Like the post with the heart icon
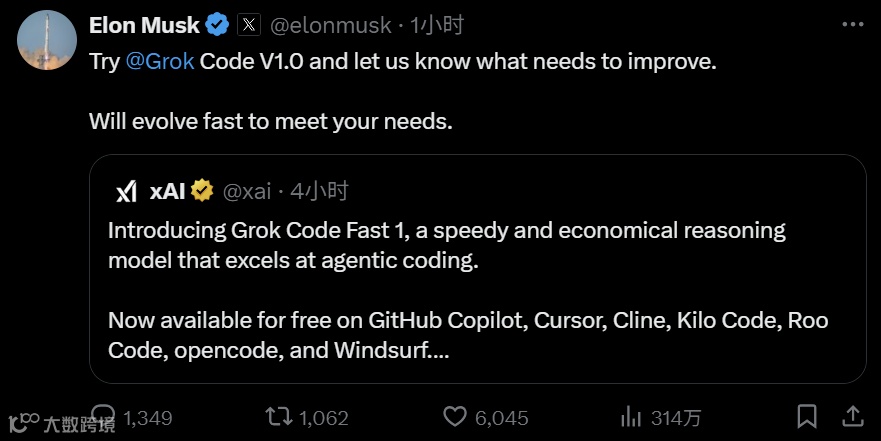This screenshot has width=881, height=441. click(x=455, y=415)
